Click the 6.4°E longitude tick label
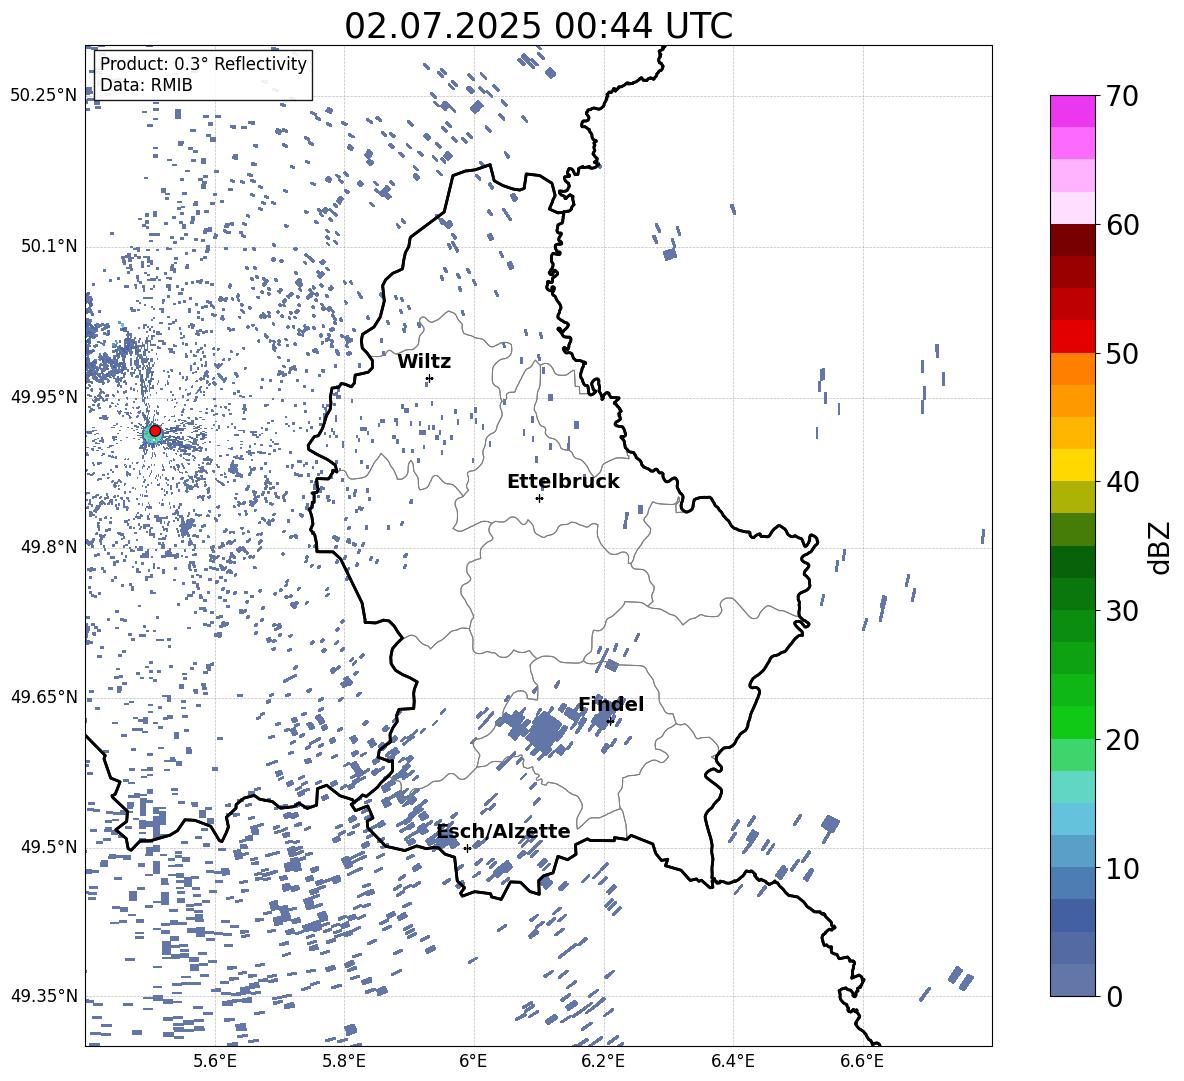Screen dimensions: 1184x1081 pos(732,1061)
